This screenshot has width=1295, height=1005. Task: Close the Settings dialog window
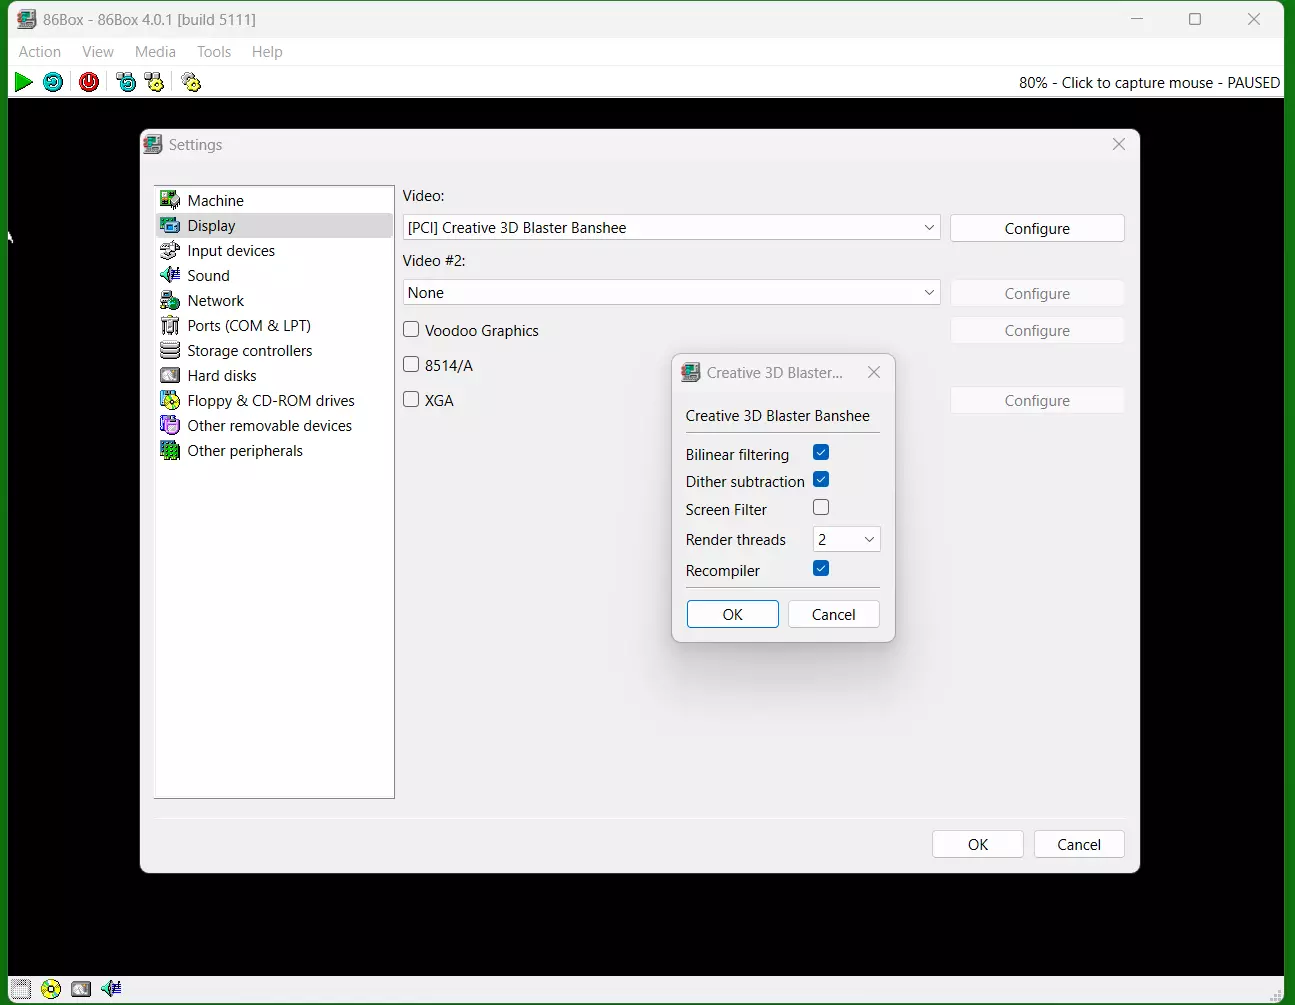pos(1119,144)
